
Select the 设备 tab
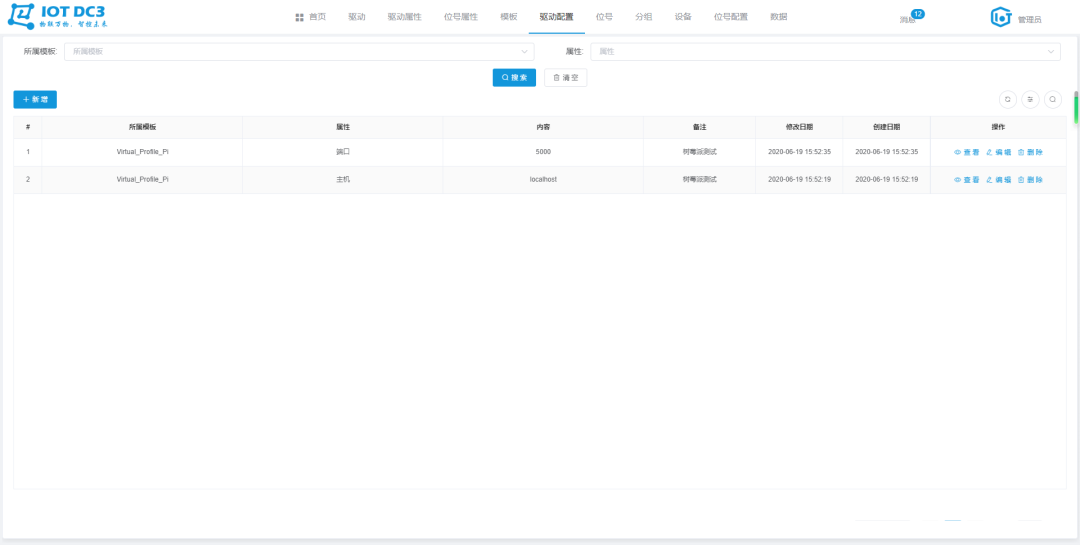coord(683,17)
